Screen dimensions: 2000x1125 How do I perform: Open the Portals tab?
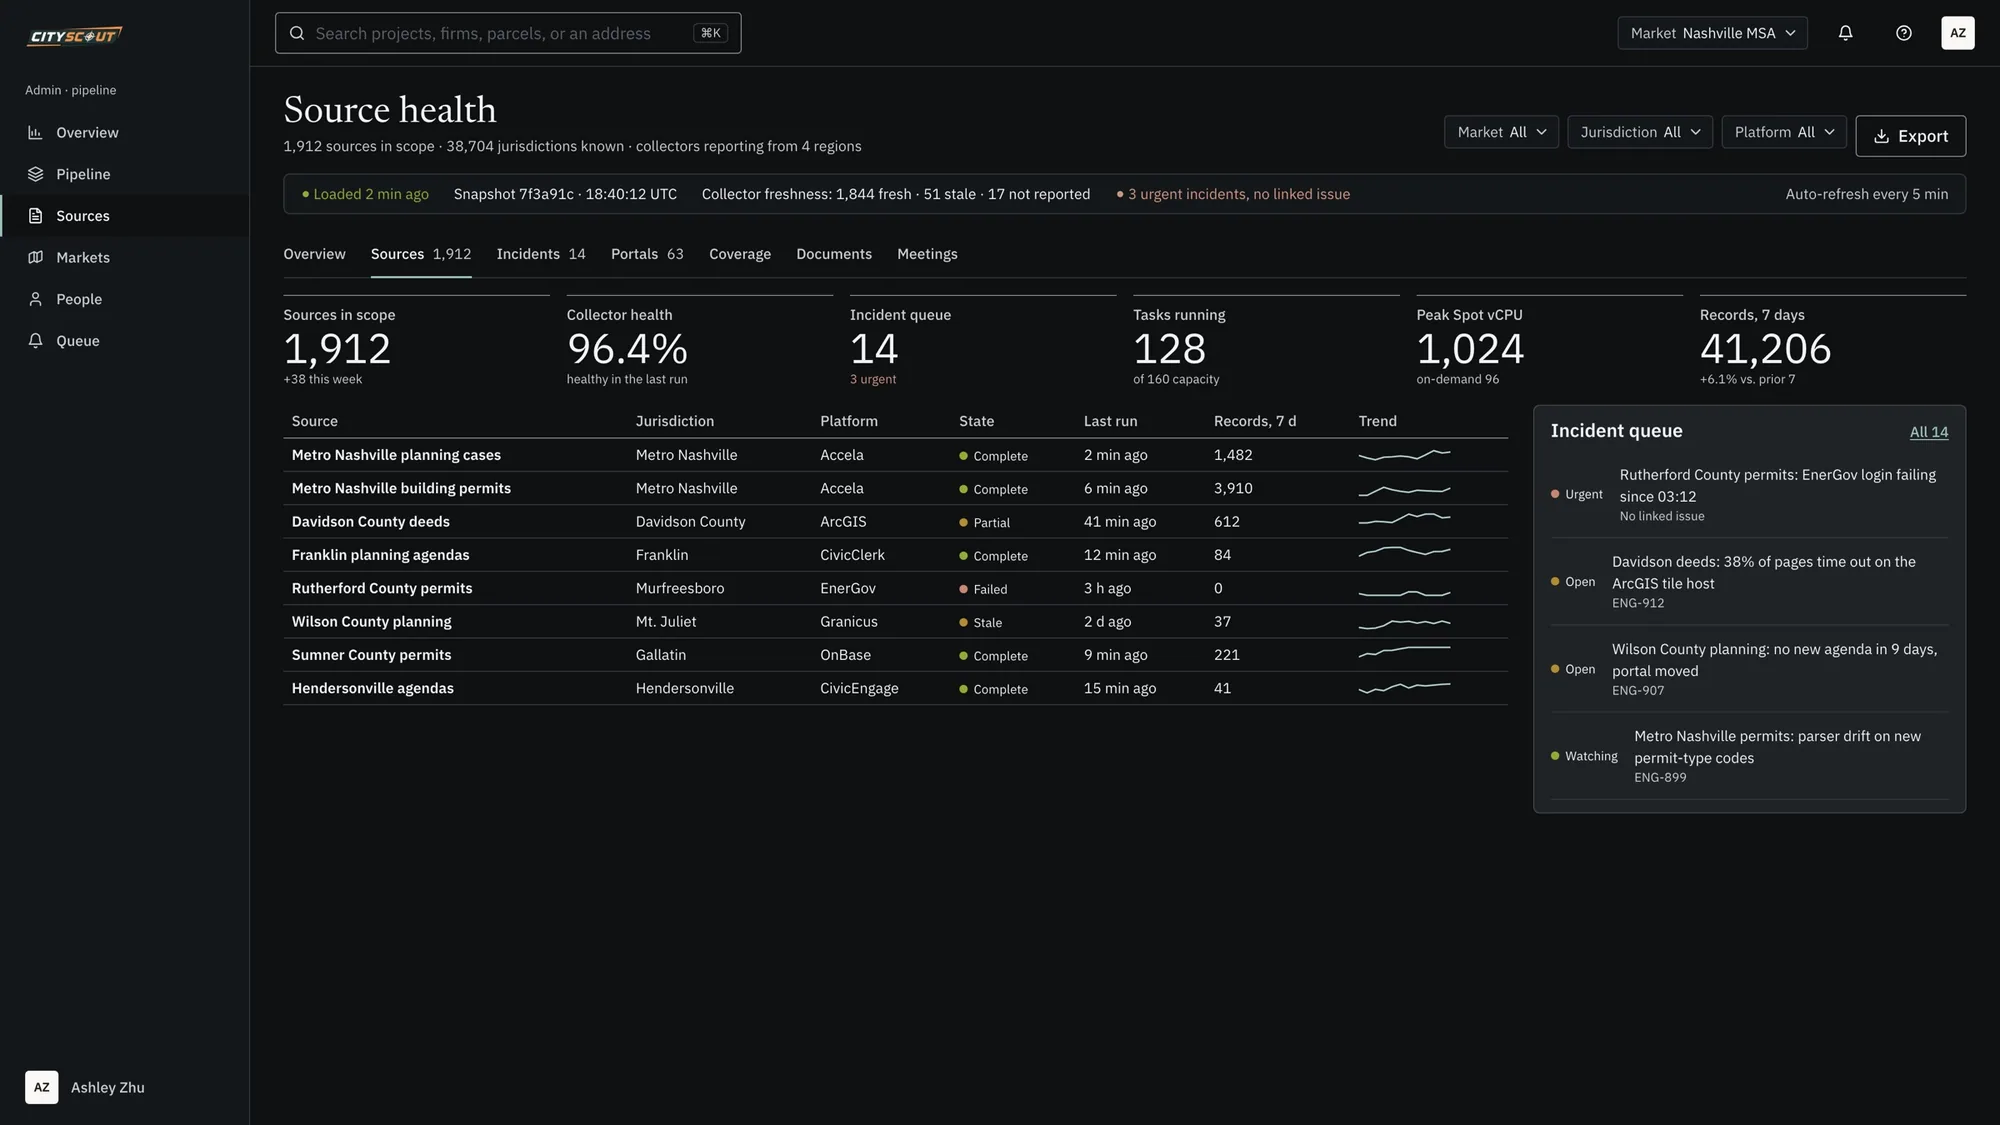[647, 254]
